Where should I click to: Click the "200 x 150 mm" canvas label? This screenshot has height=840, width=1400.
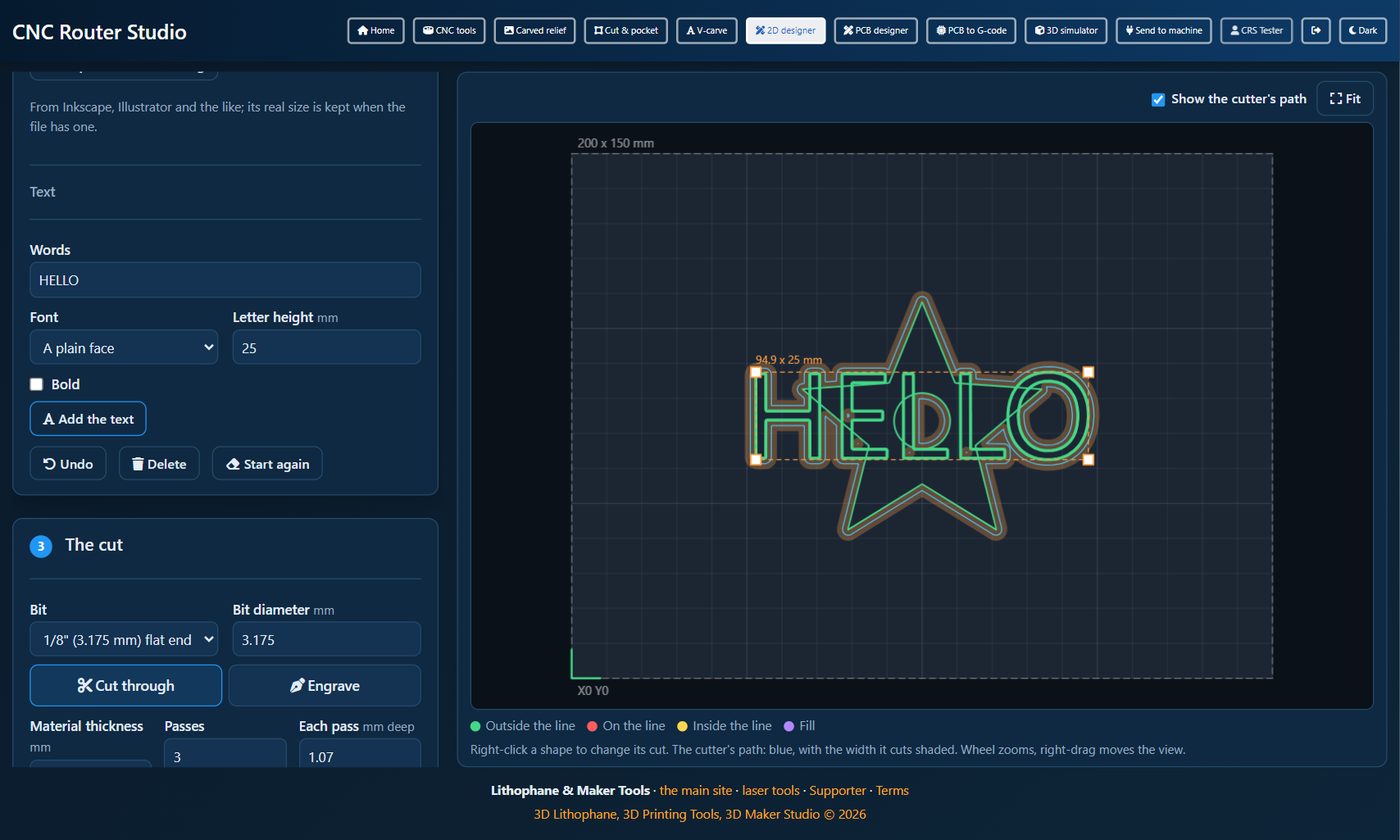616,143
